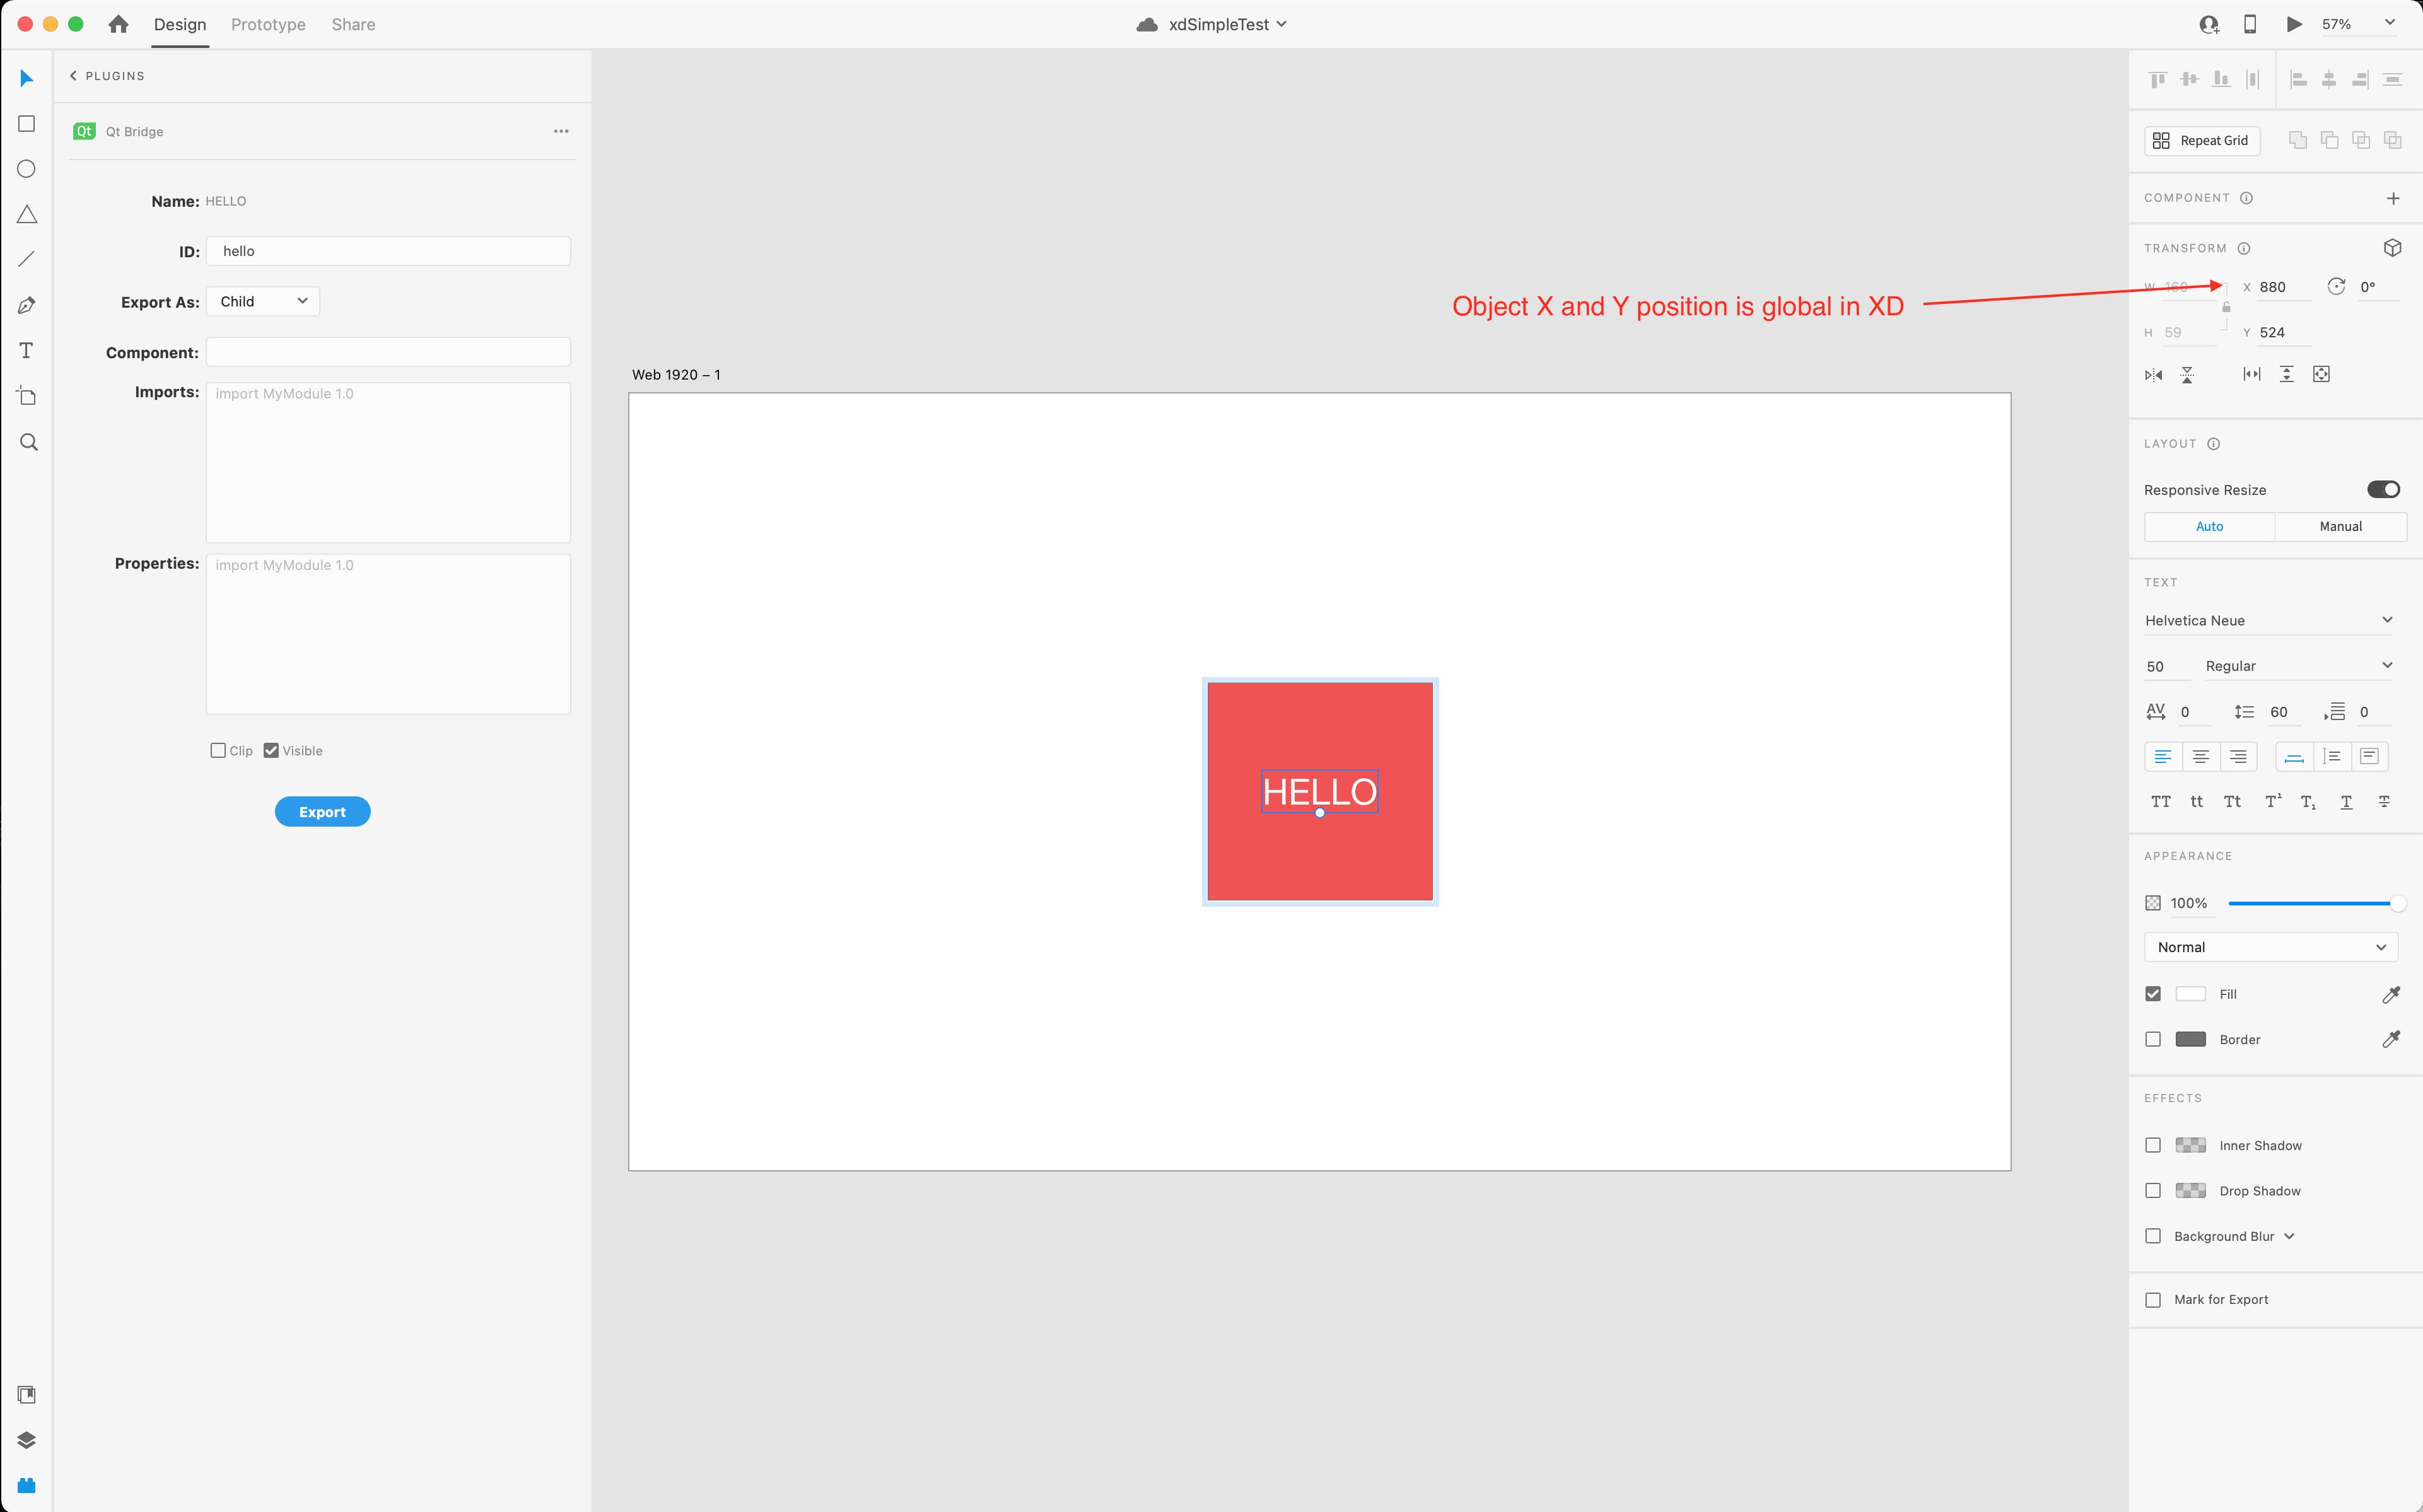Open the Export As dropdown
2423x1512 pixels.
(x=263, y=301)
